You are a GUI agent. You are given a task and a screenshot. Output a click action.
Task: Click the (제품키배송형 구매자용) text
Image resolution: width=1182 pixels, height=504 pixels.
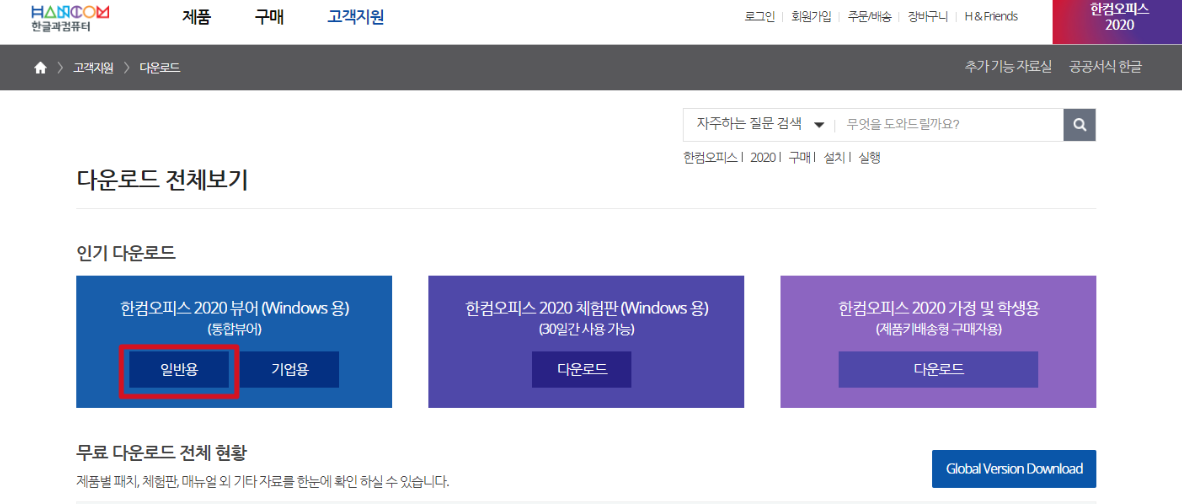(x=938, y=329)
